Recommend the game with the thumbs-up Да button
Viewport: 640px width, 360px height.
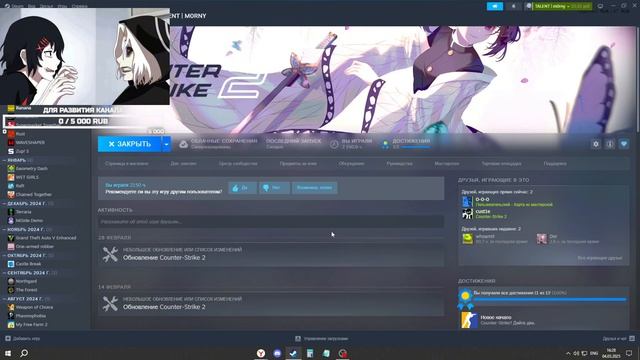(x=242, y=188)
